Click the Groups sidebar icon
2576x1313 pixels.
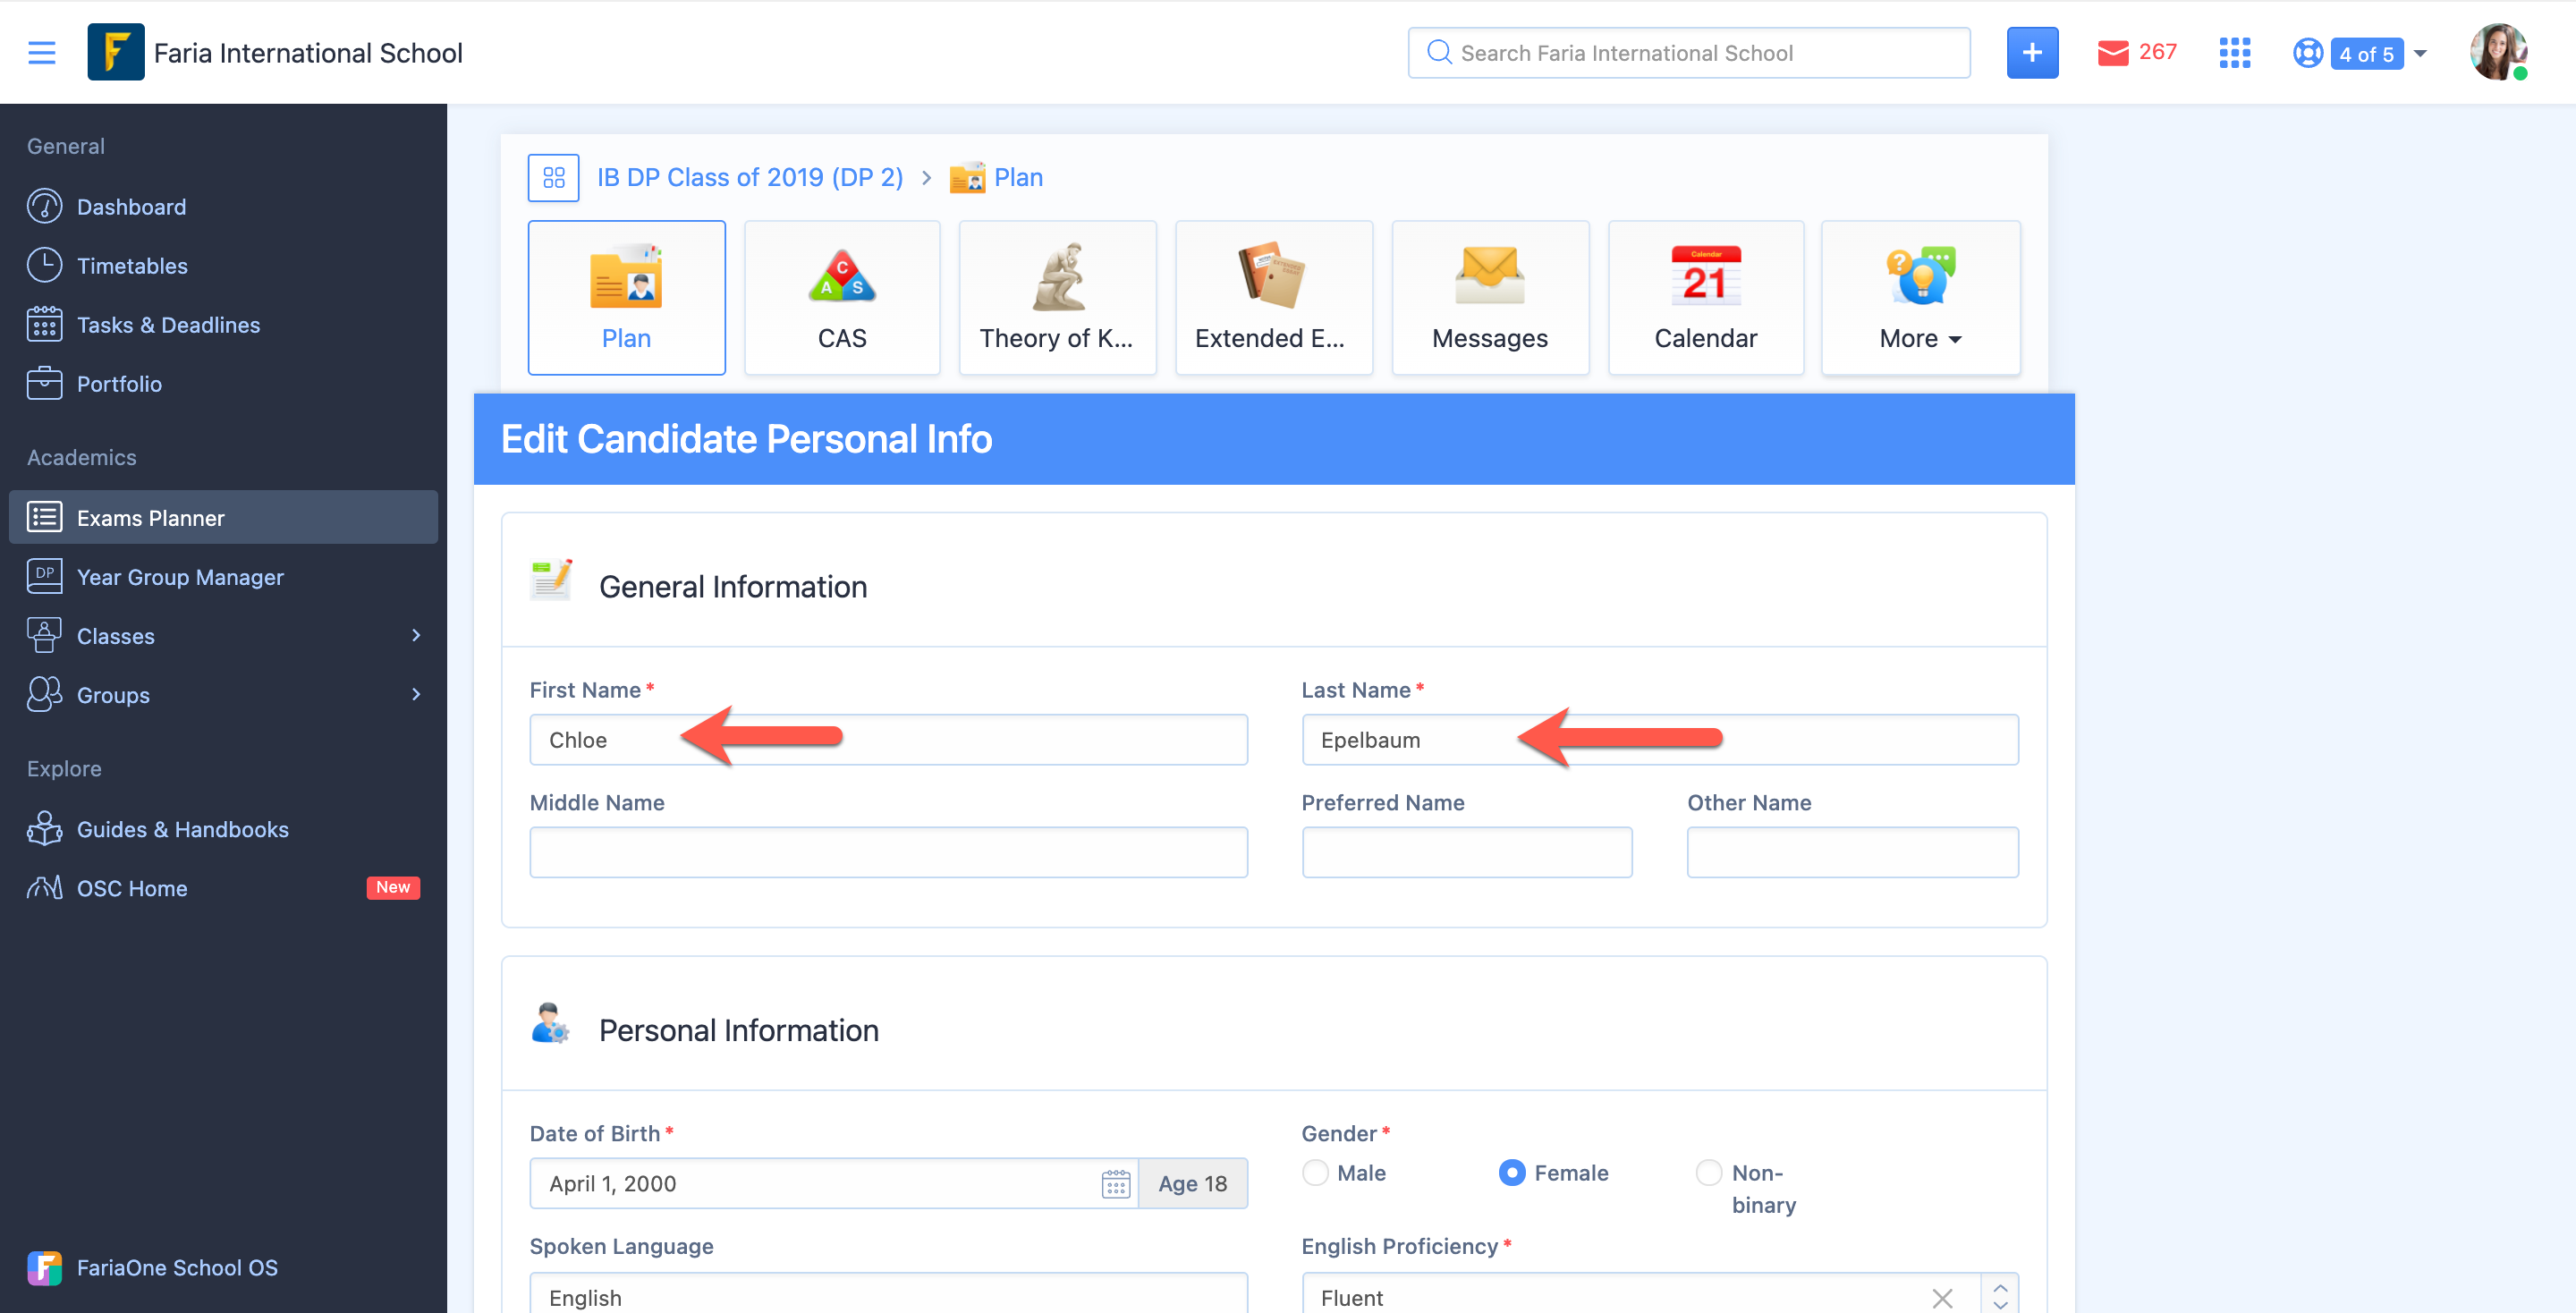(44, 695)
